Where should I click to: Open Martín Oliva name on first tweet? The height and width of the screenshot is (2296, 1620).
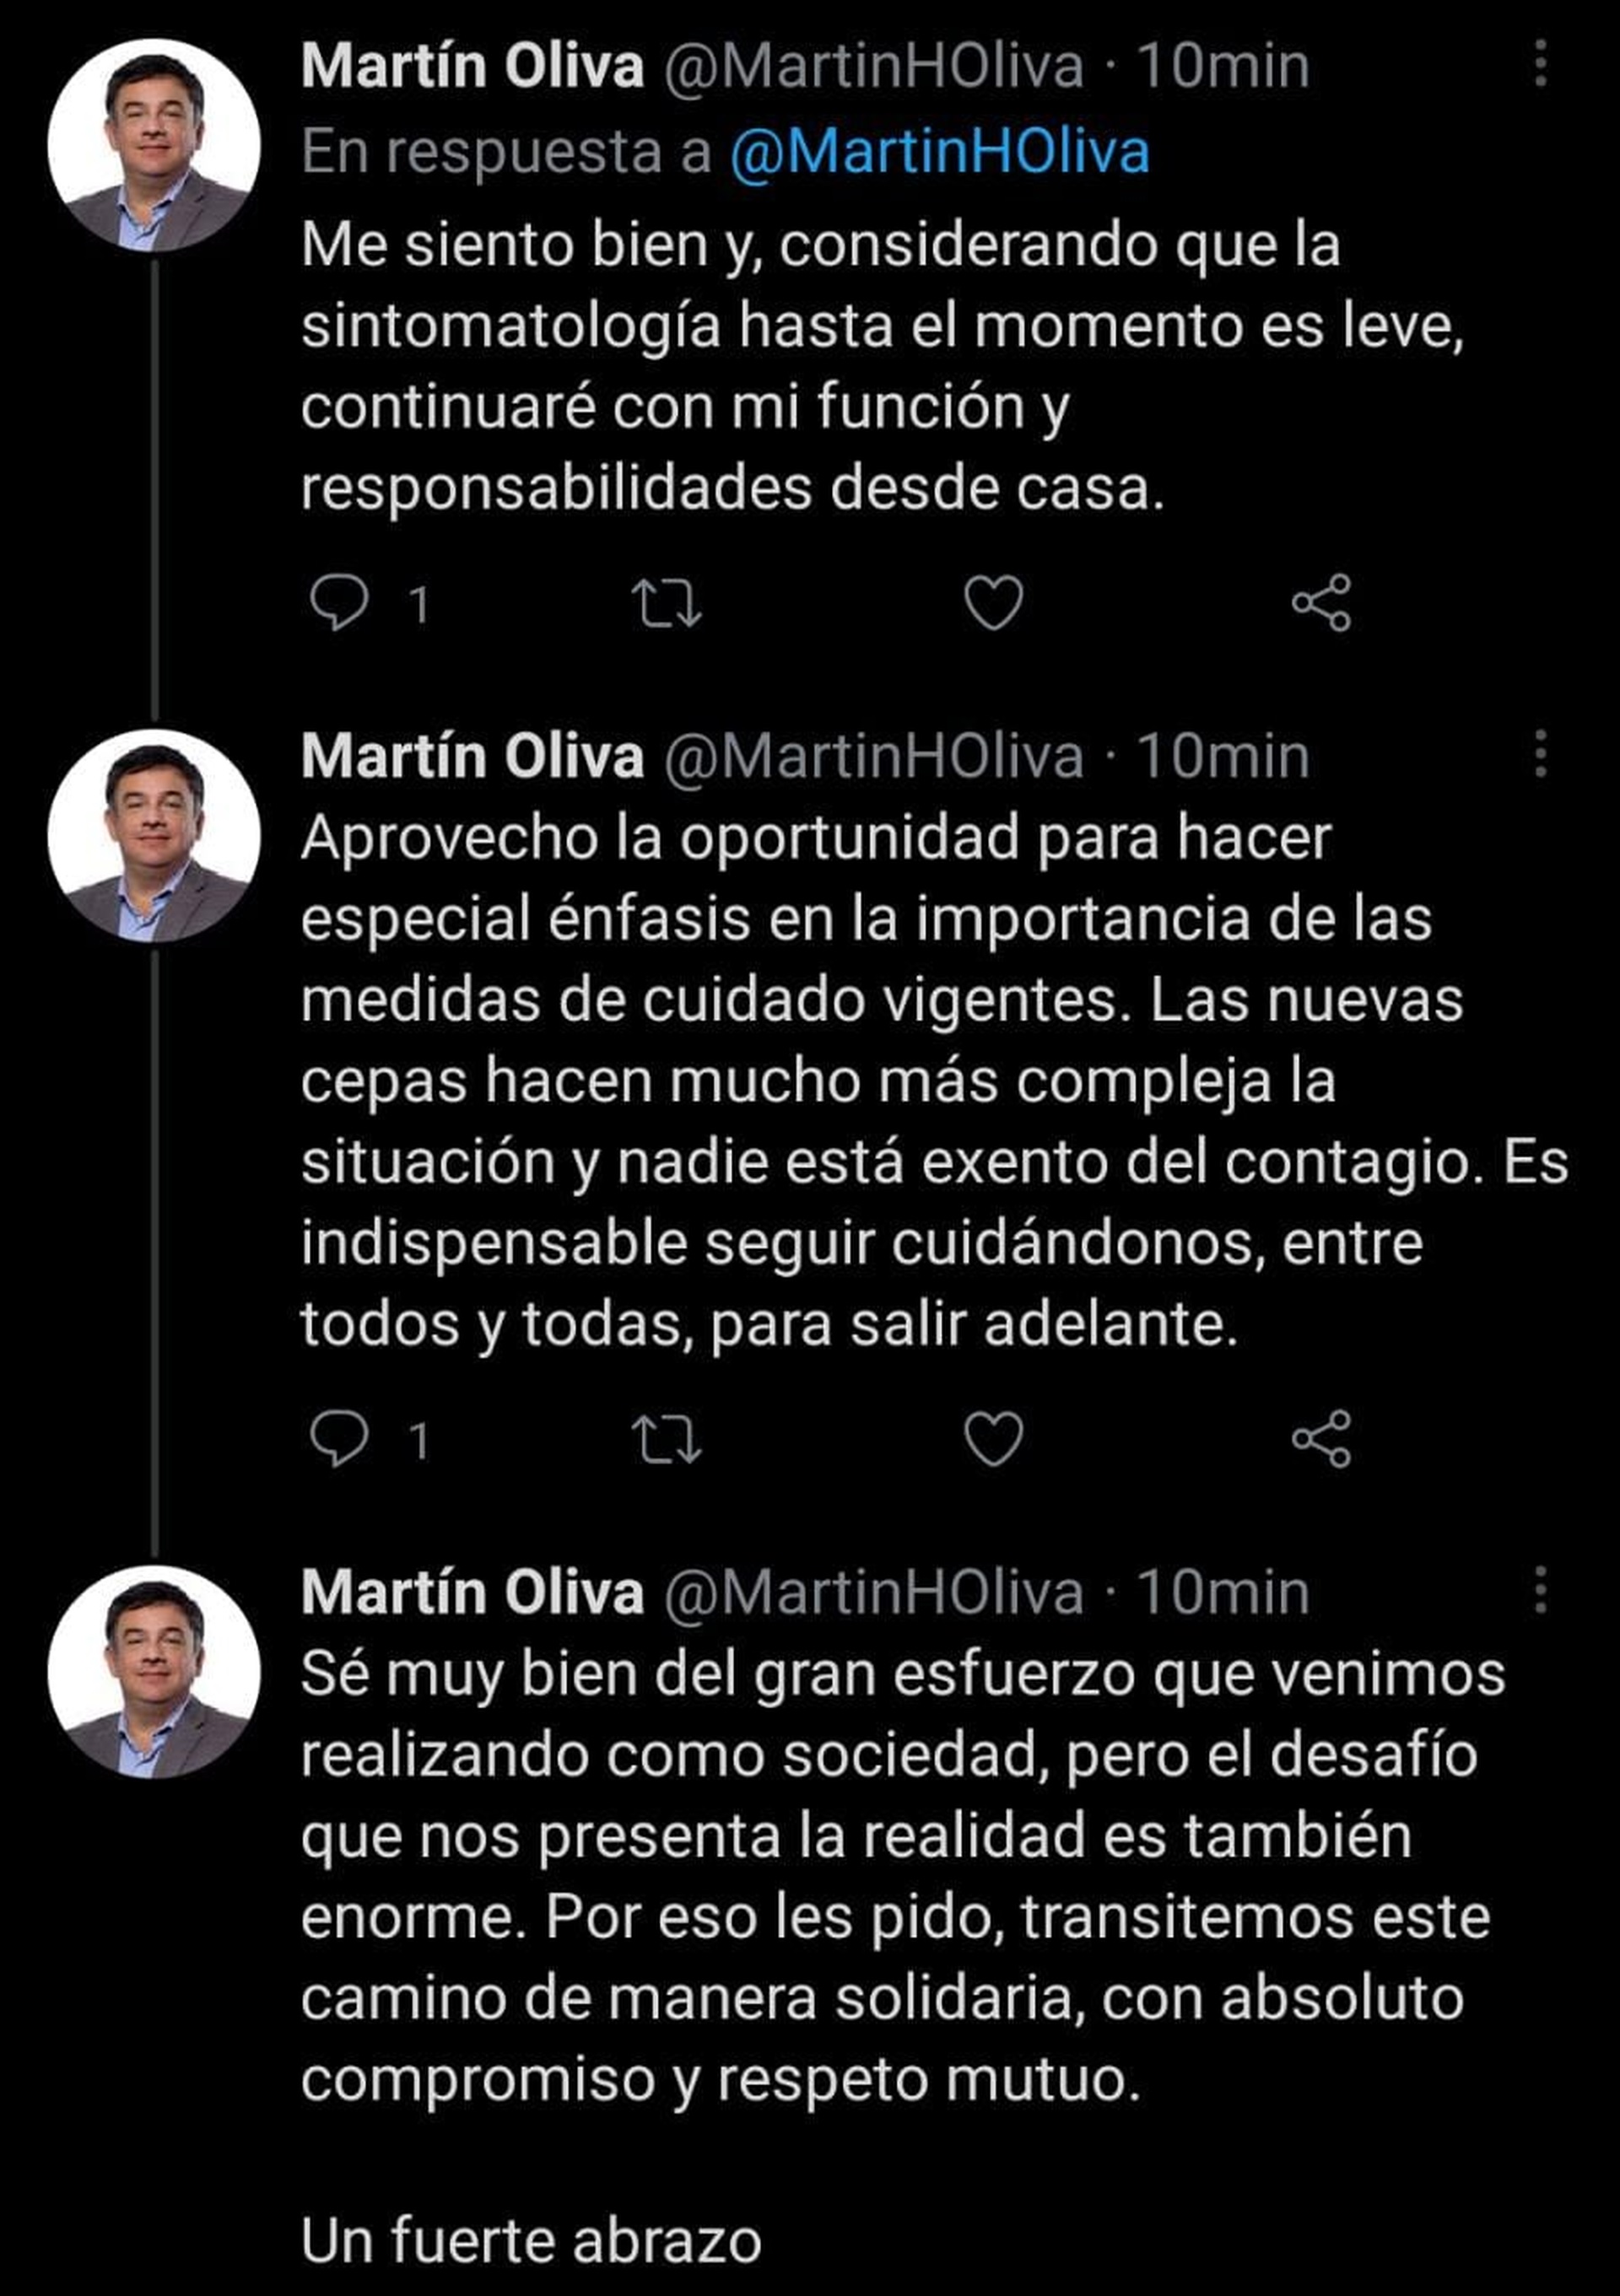(472, 66)
